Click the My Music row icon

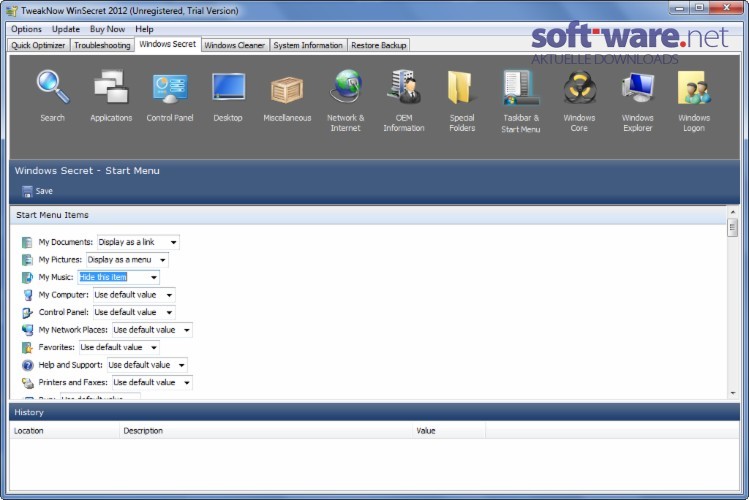click(27, 277)
